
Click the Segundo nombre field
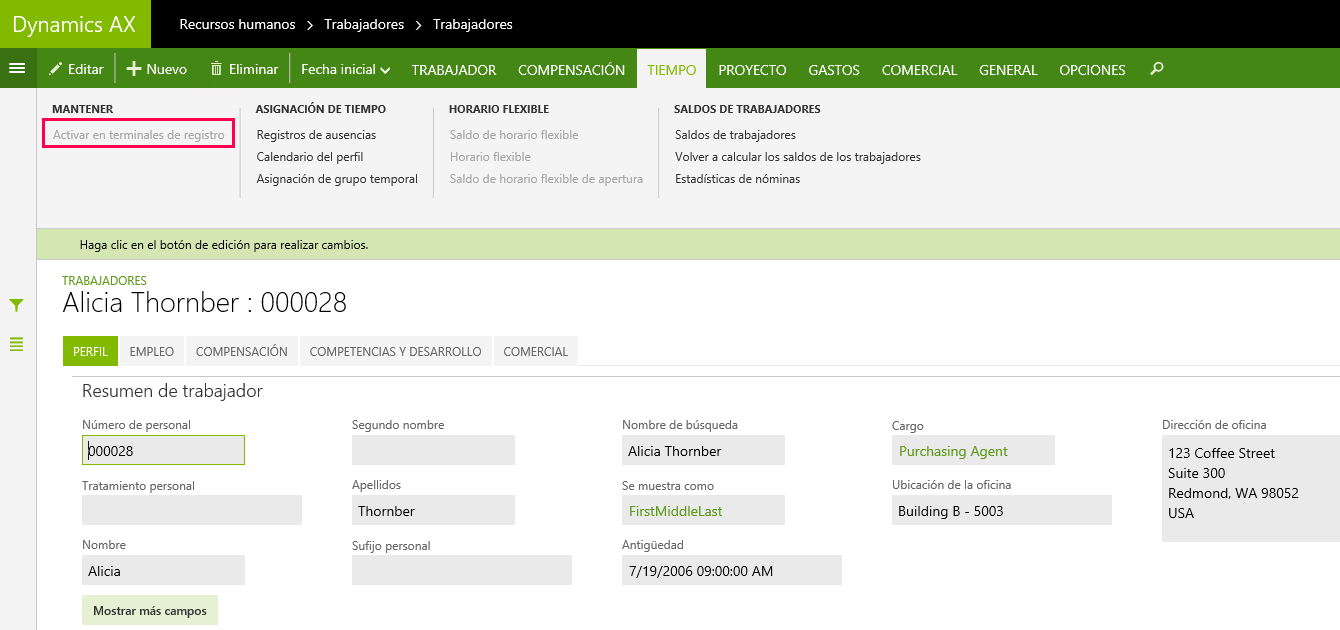[433, 450]
